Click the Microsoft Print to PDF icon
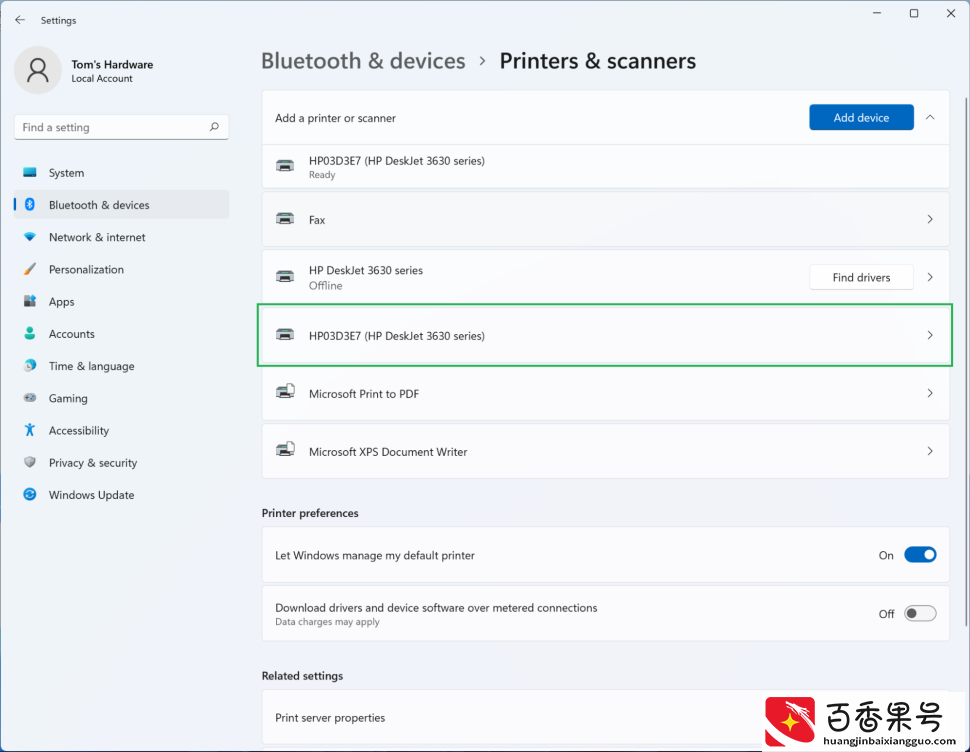The height and width of the screenshot is (752, 970). (x=285, y=391)
